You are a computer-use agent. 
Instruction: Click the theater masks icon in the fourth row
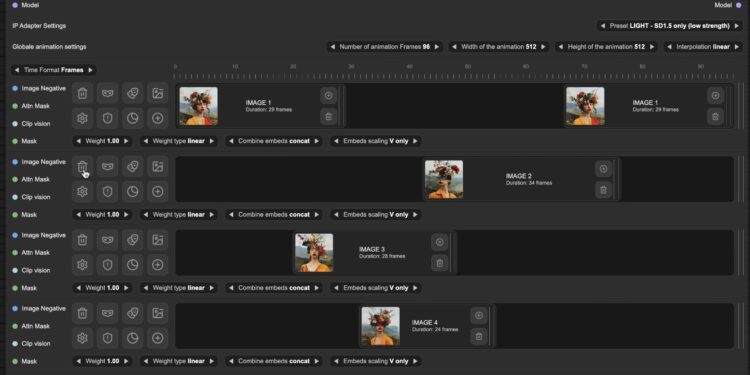click(132, 313)
